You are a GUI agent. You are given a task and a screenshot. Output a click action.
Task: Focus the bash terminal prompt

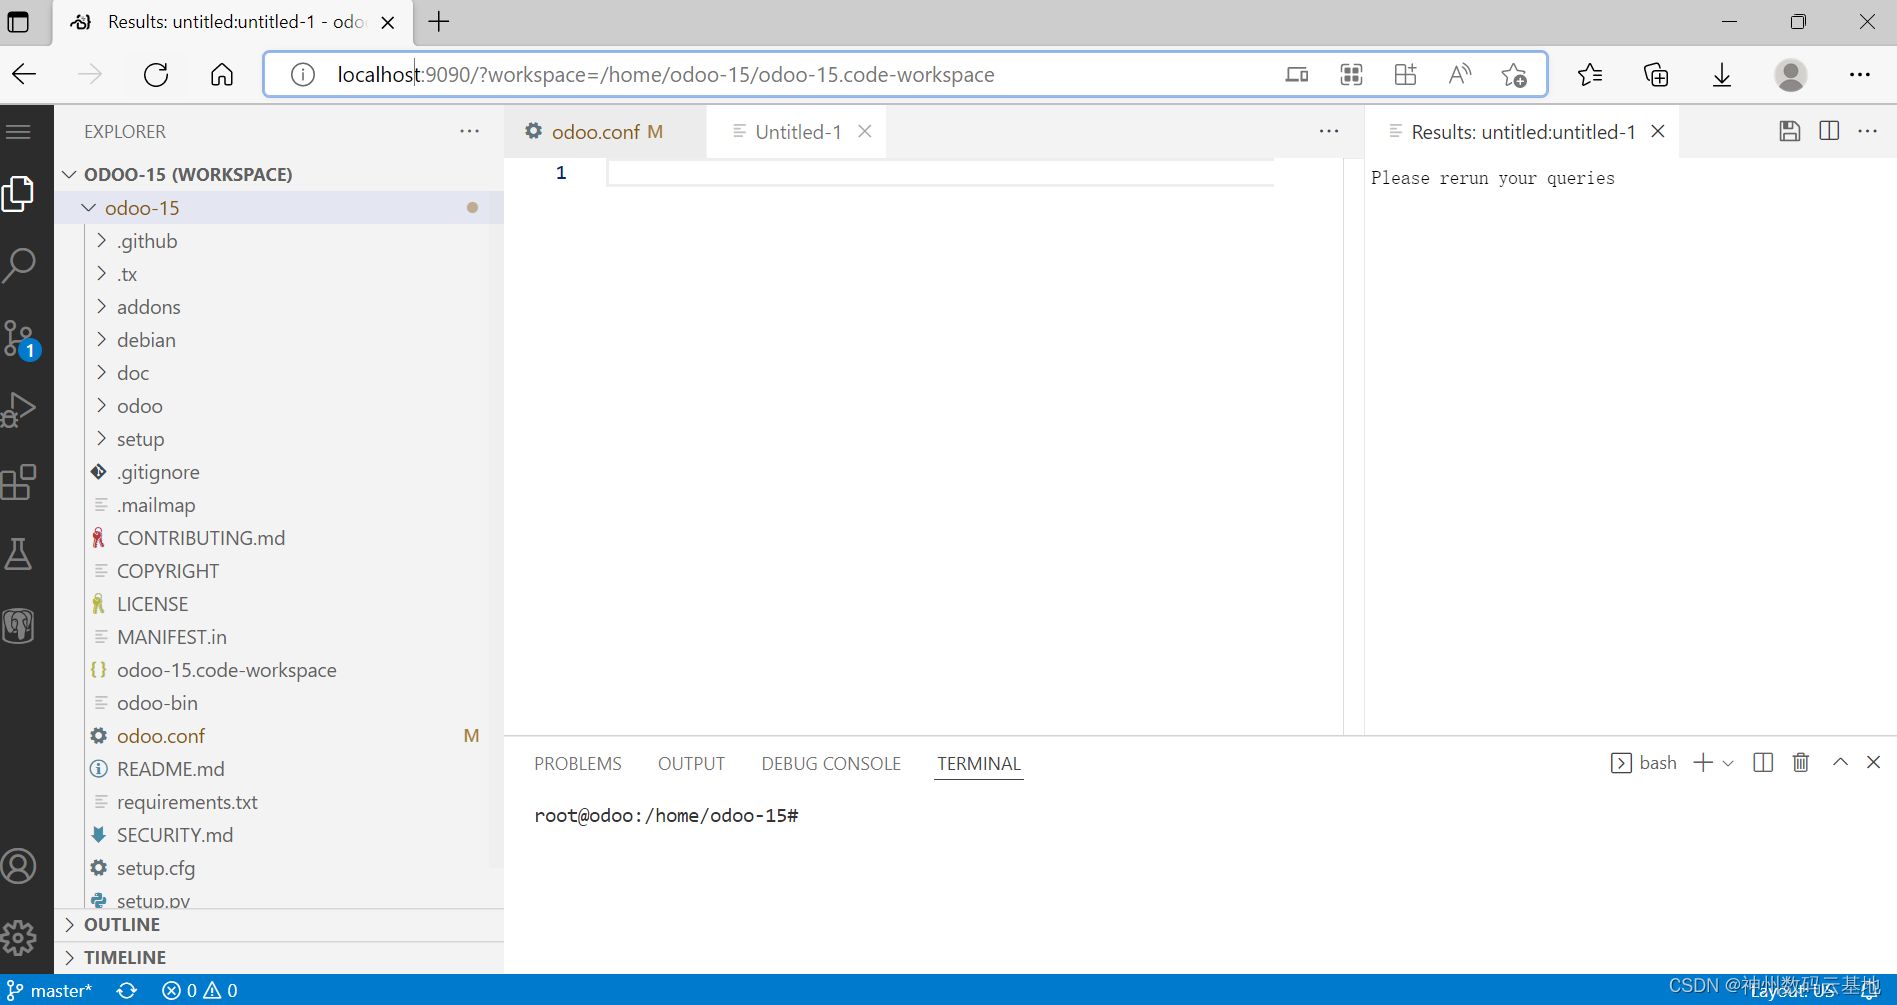pos(666,816)
